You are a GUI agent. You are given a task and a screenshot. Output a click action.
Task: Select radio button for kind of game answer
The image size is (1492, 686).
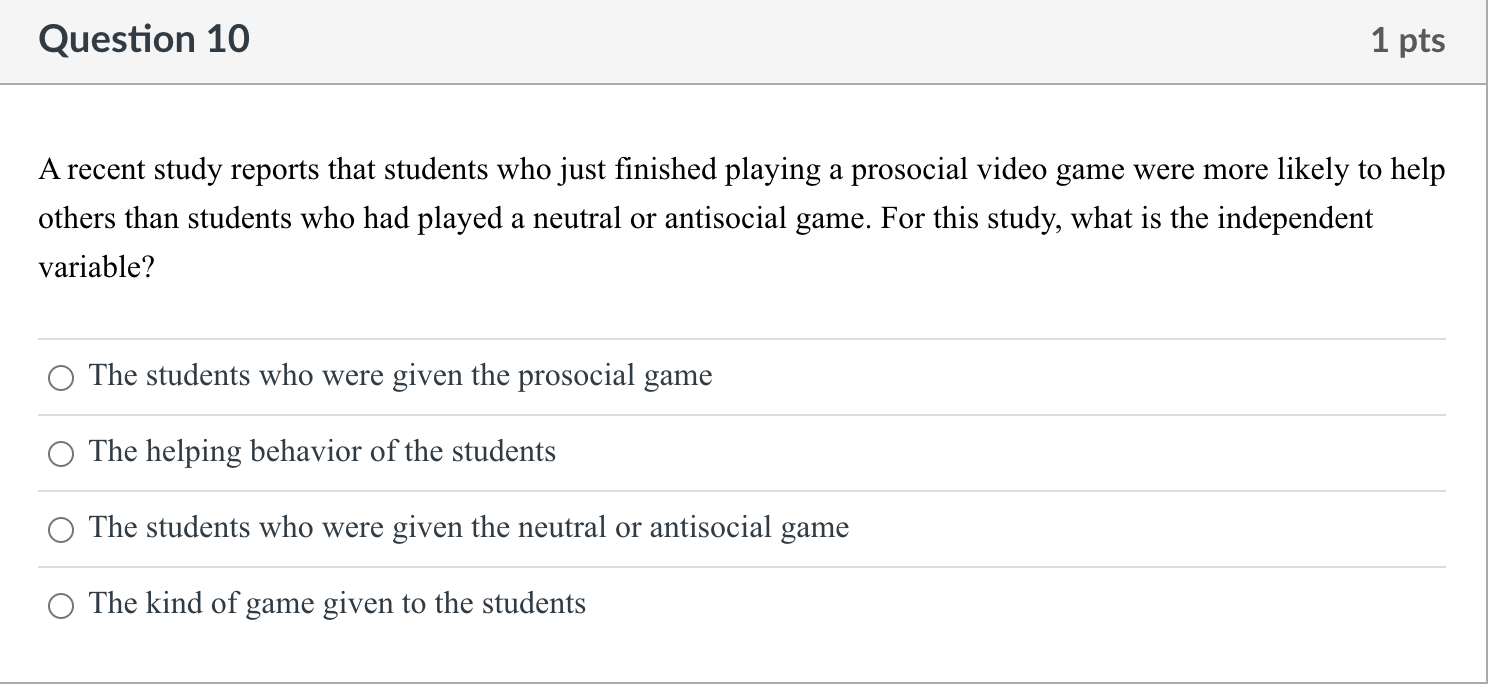tap(61, 605)
